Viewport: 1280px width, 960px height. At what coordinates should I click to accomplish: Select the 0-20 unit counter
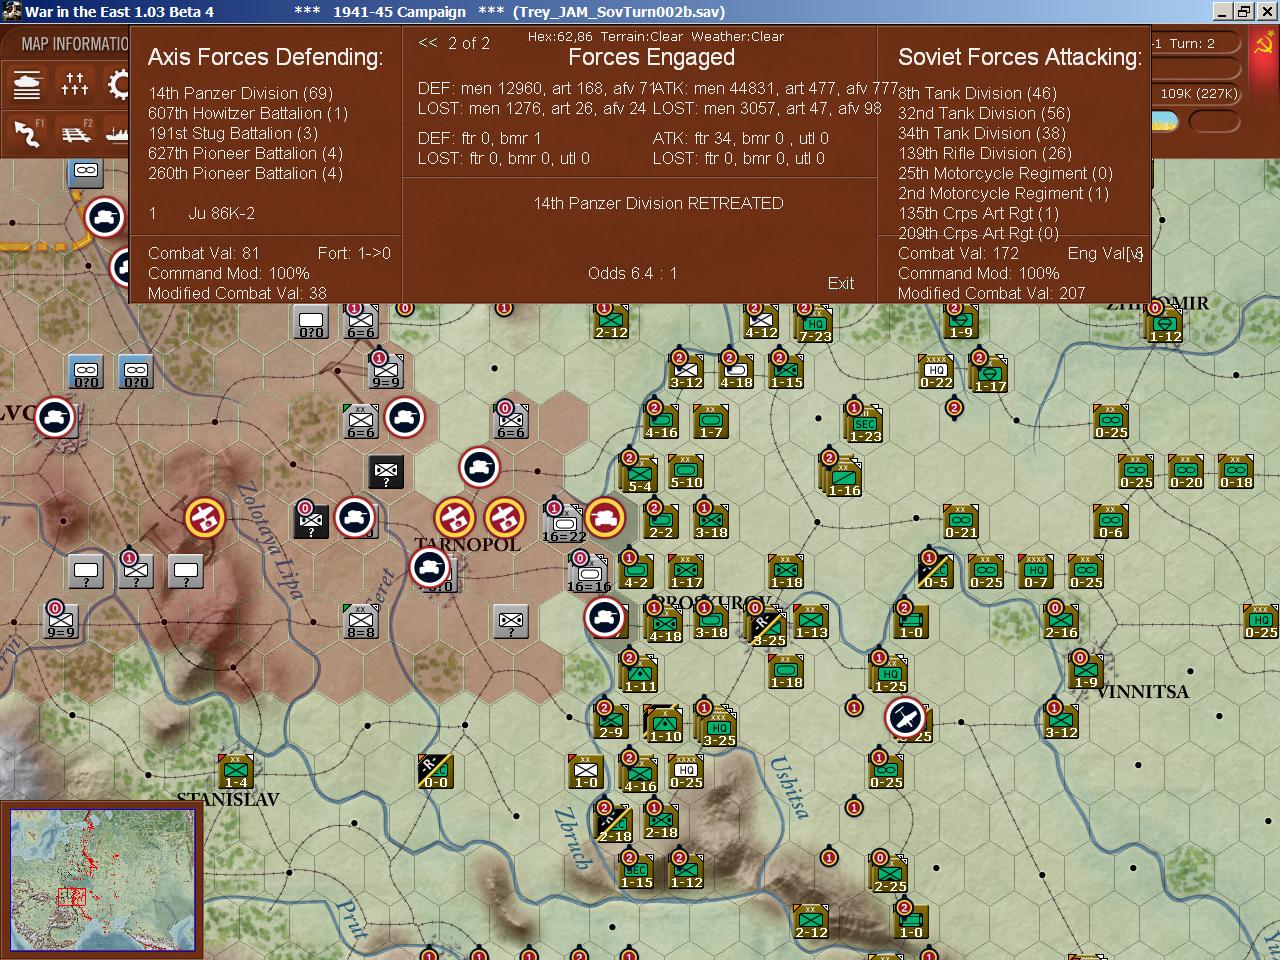click(x=1186, y=470)
